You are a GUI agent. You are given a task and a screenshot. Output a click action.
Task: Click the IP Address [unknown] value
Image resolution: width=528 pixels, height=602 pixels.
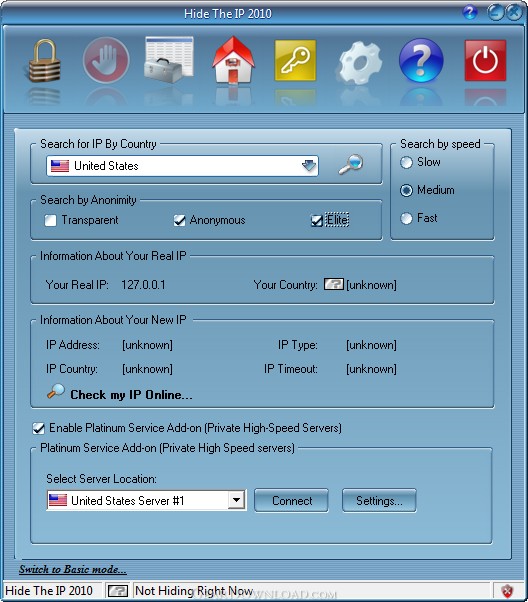pos(147,345)
